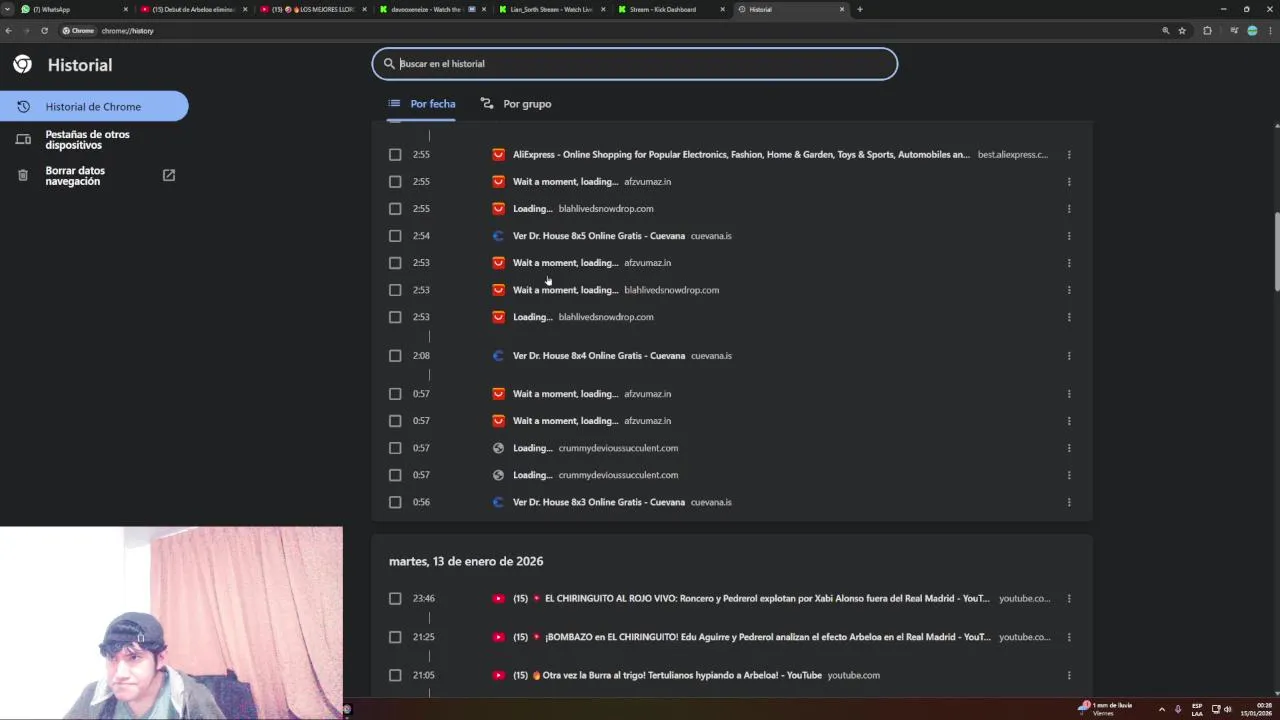Close the WhatsApp browser tab
1280x720 pixels.
(125, 9)
